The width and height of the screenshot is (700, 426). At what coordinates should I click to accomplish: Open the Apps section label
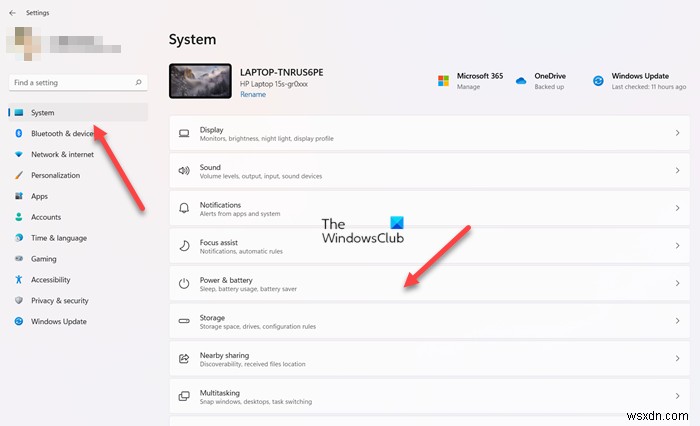39,196
